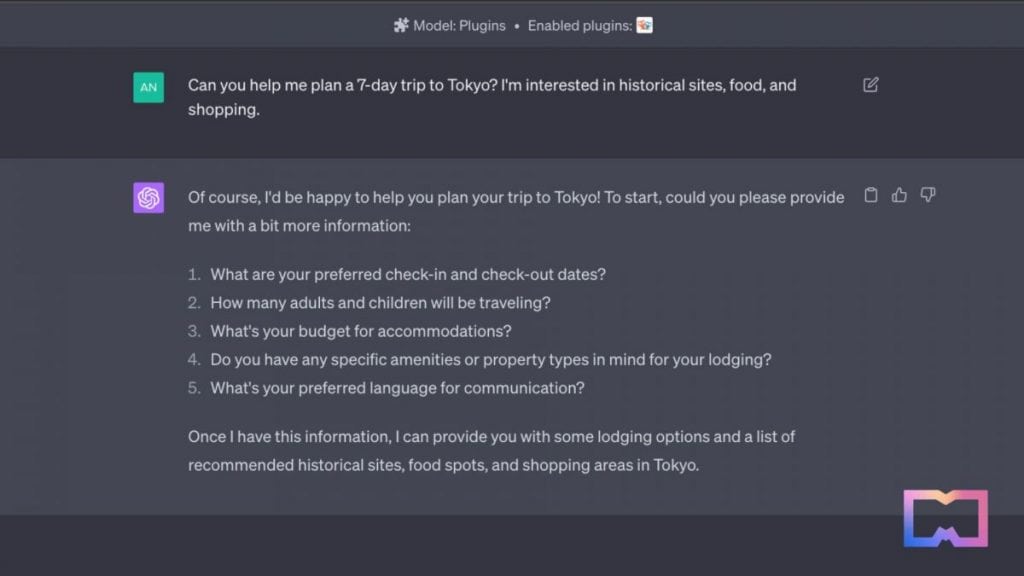Click the edit message pencil icon
The image size is (1024, 576).
pyautogui.click(x=871, y=85)
